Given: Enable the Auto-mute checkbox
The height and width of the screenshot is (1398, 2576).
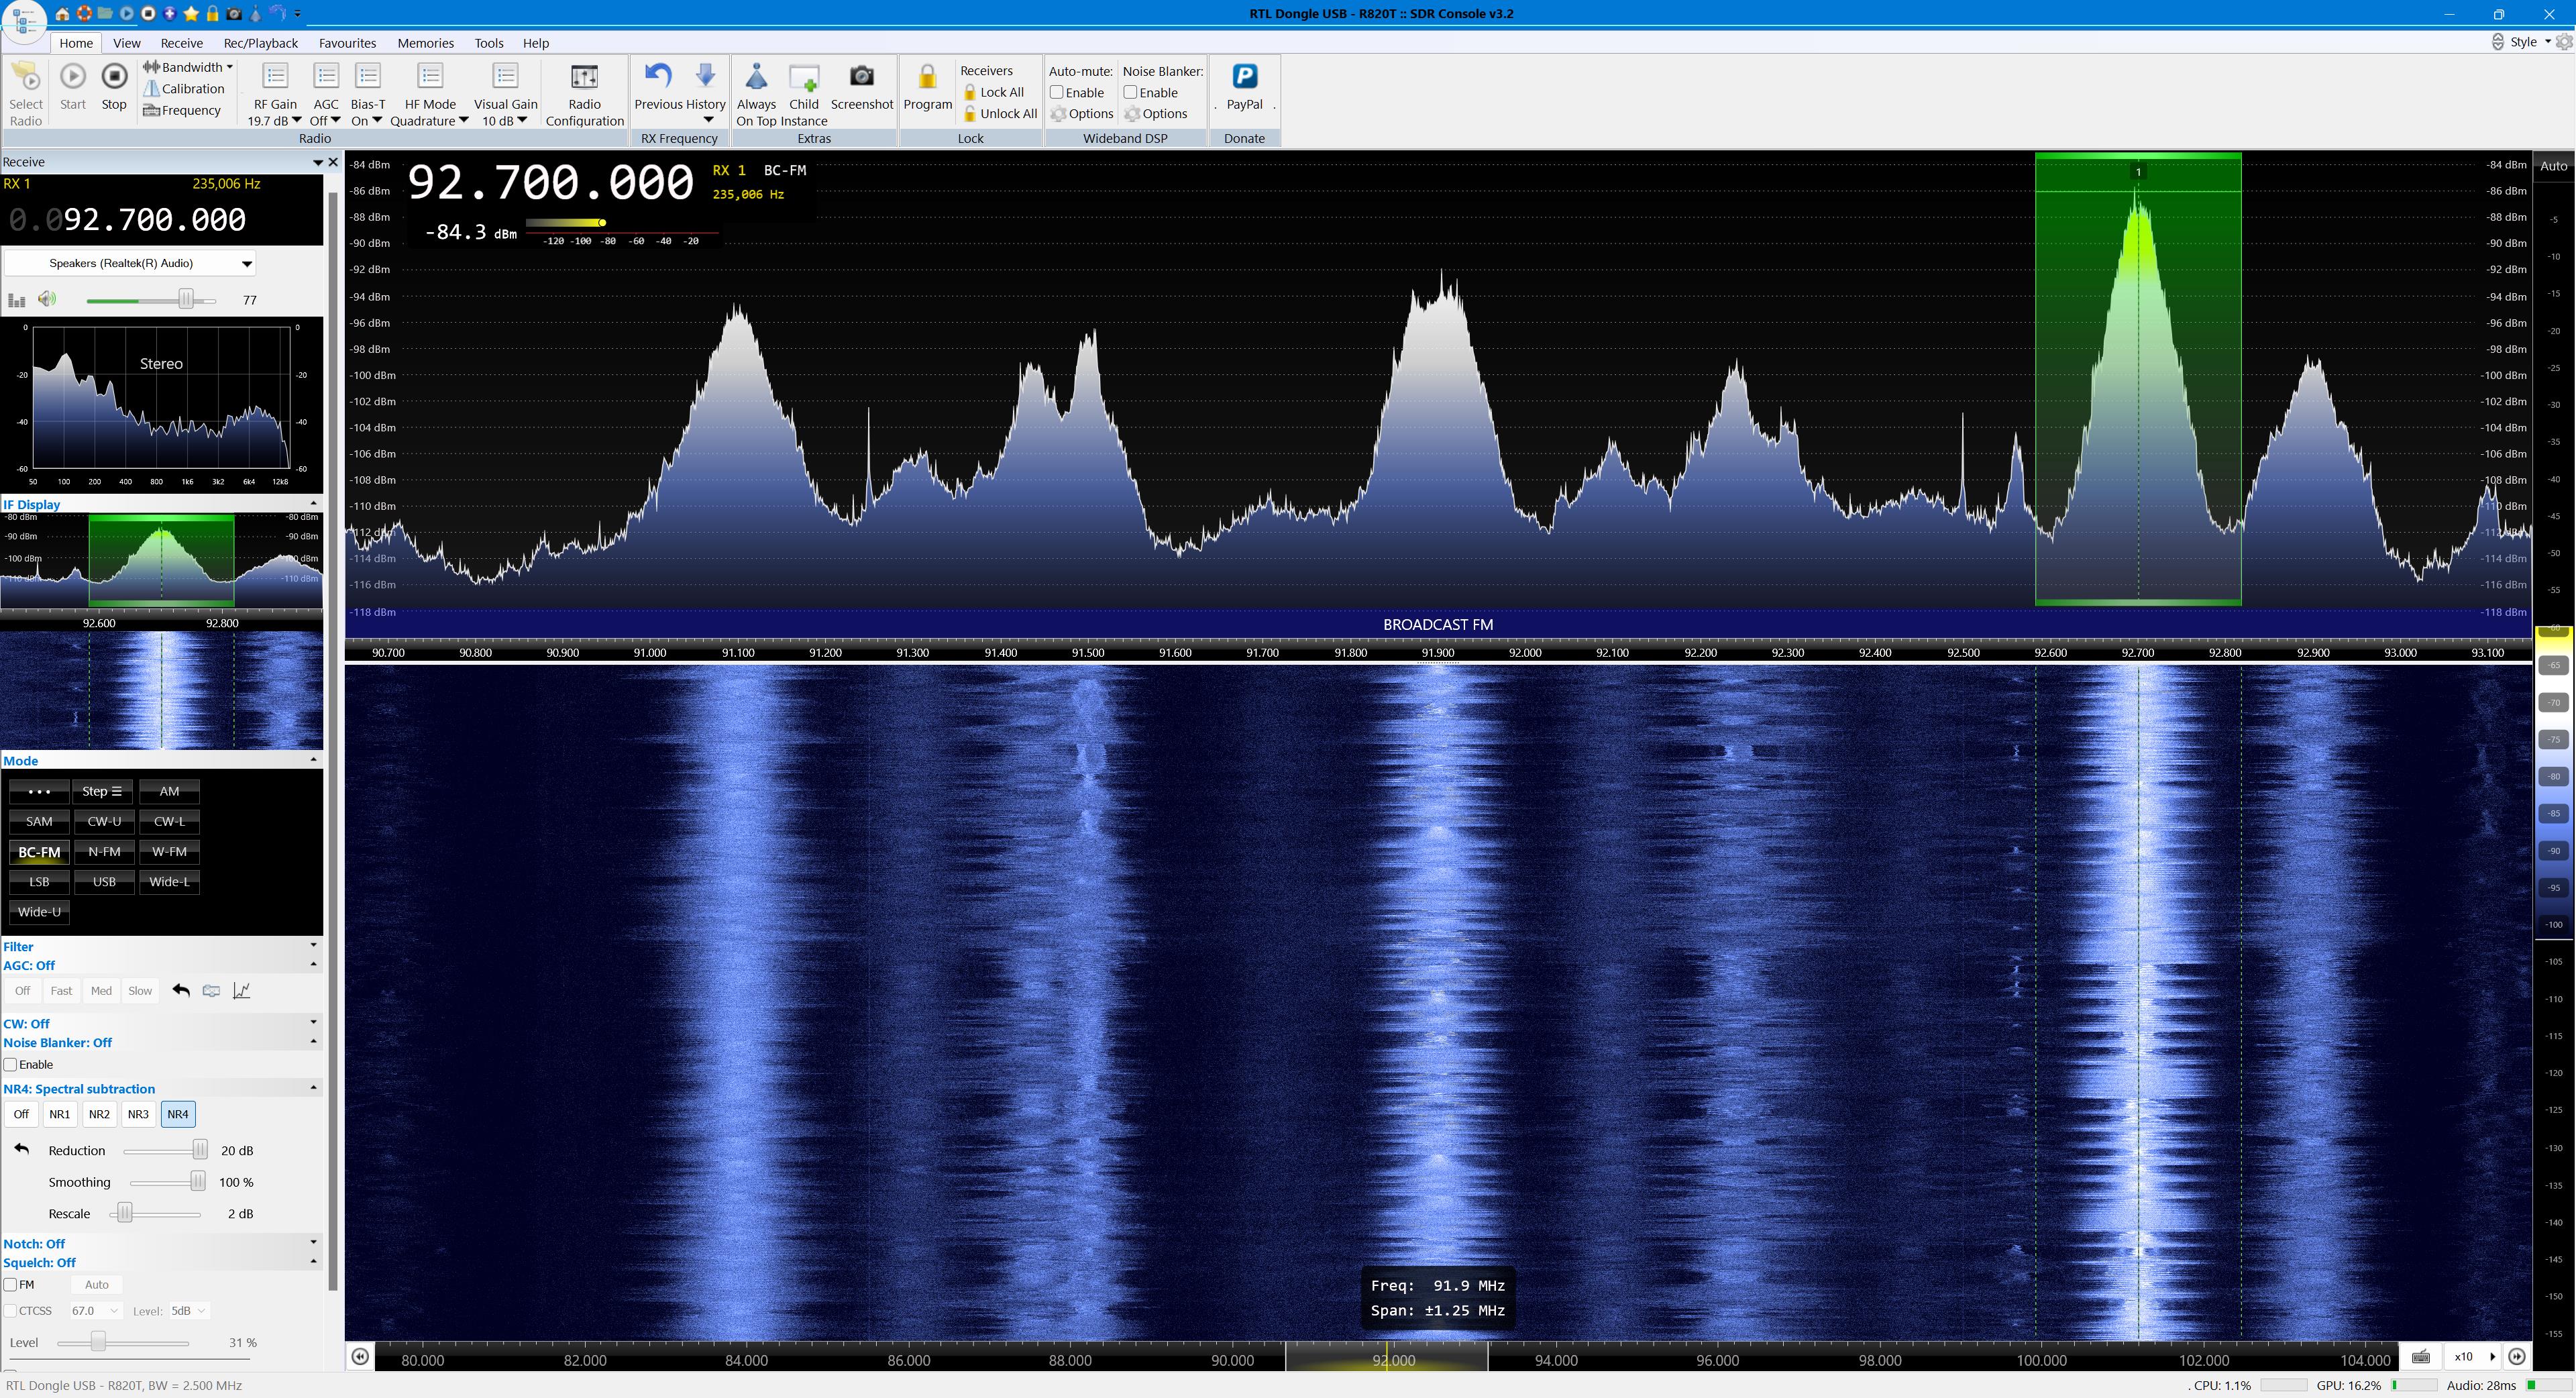Looking at the screenshot, I should [x=1056, y=92].
